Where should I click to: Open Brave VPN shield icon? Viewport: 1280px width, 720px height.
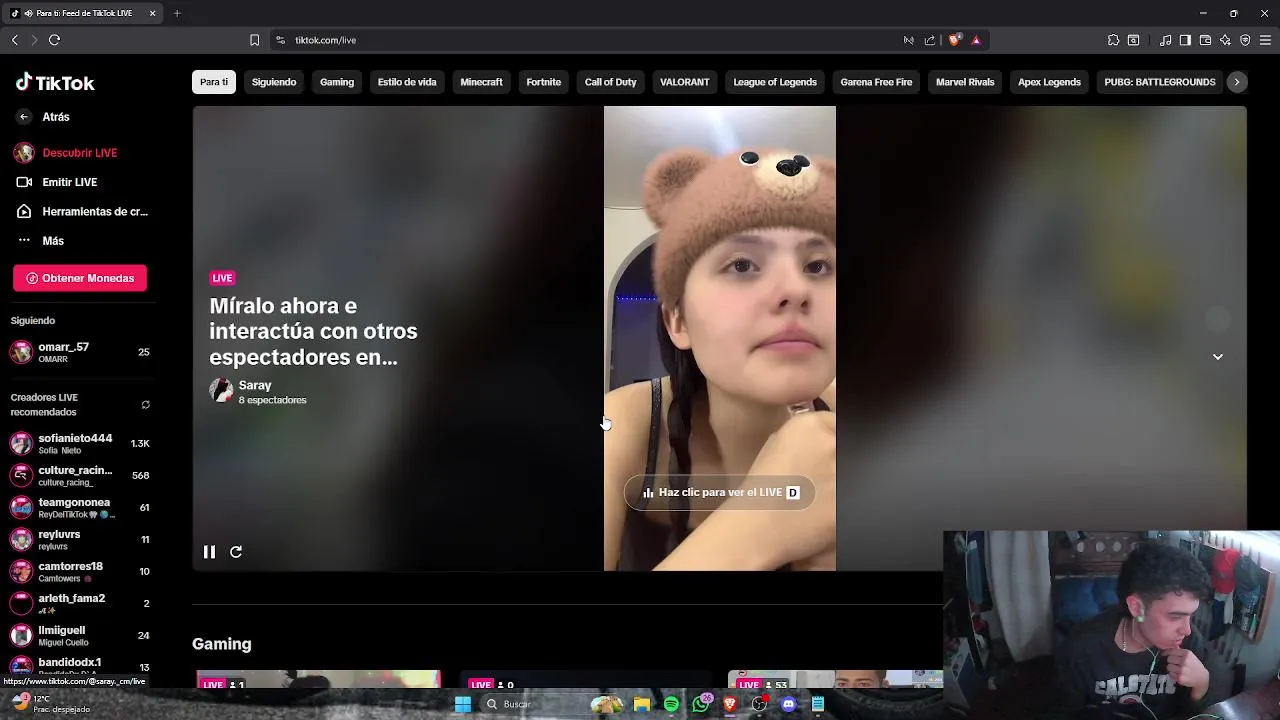(x=1245, y=40)
